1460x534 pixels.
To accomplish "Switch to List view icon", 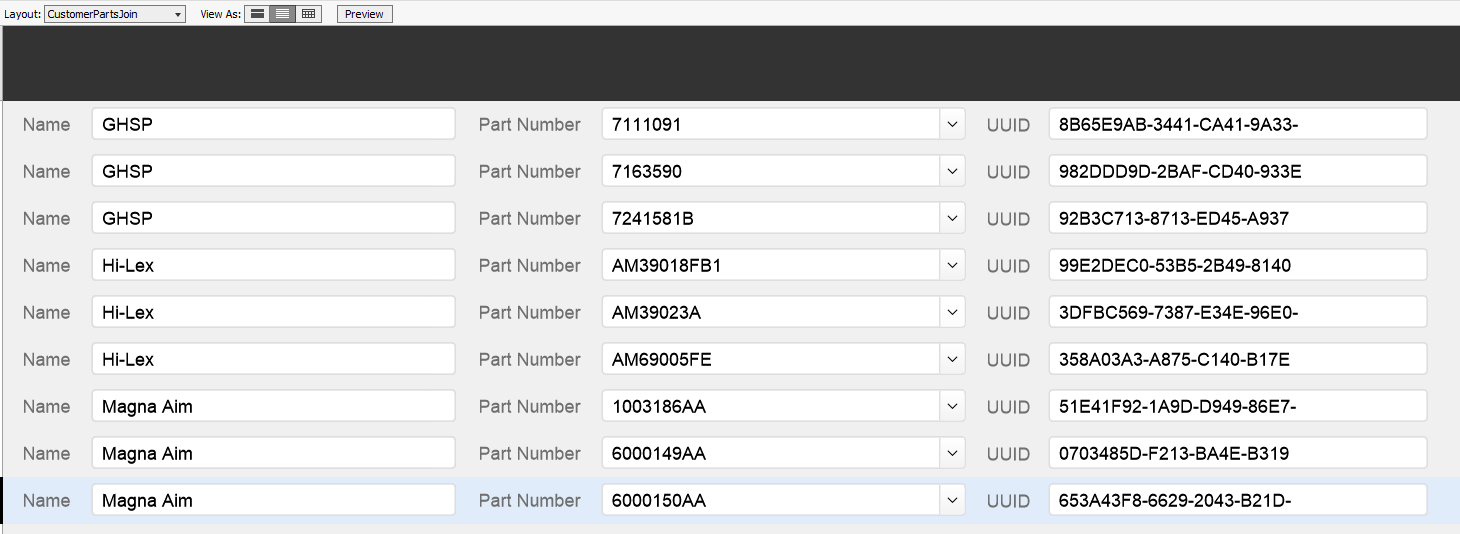I will [x=283, y=14].
